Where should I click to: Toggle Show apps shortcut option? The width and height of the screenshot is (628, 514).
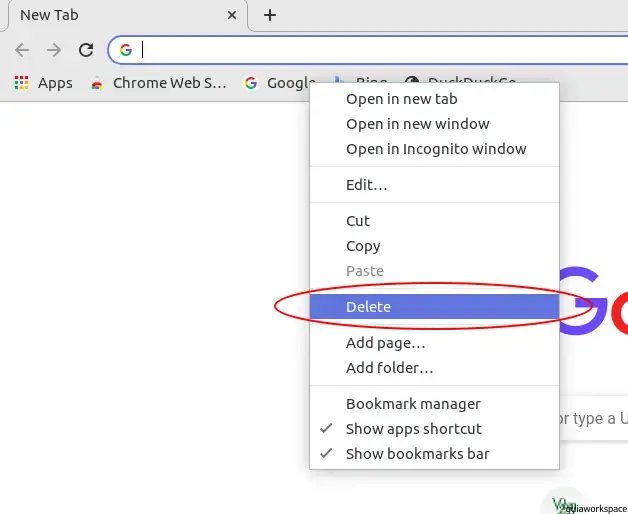tap(435, 429)
